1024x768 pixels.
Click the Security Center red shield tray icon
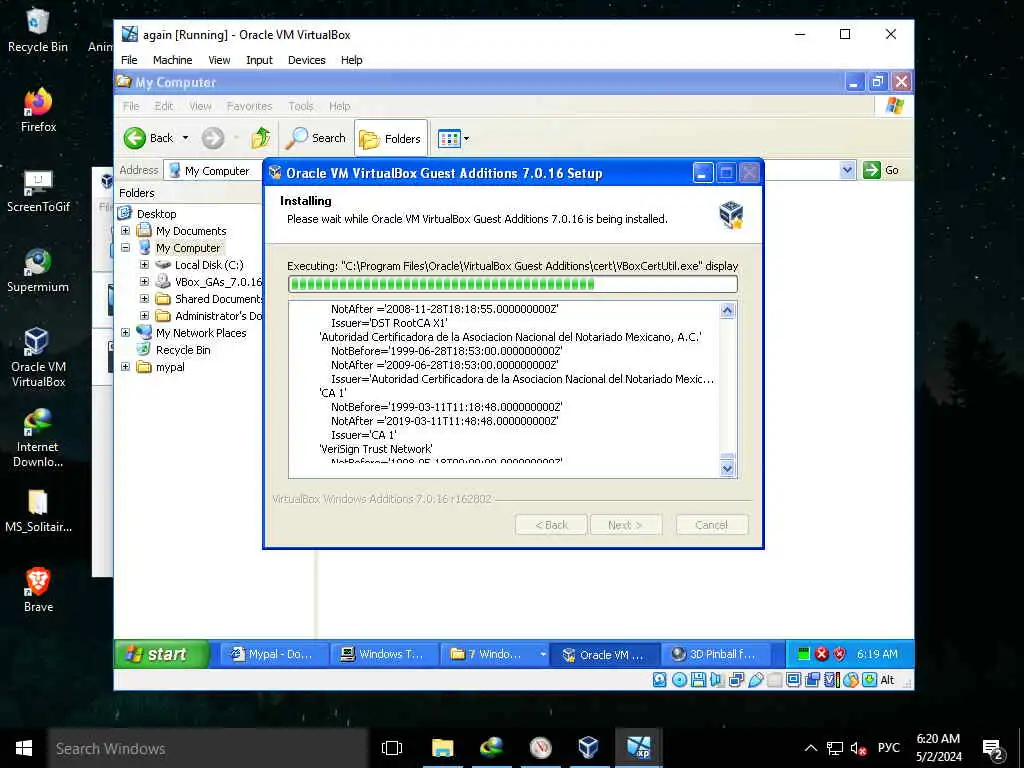pyautogui.click(x=839, y=654)
